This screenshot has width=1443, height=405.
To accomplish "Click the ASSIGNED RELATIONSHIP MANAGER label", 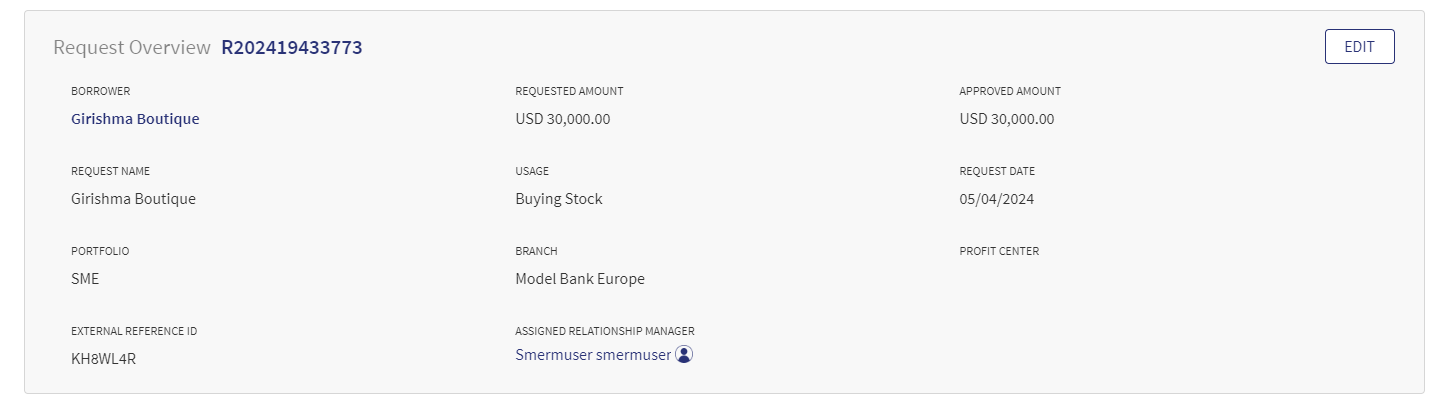I will tap(605, 331).
